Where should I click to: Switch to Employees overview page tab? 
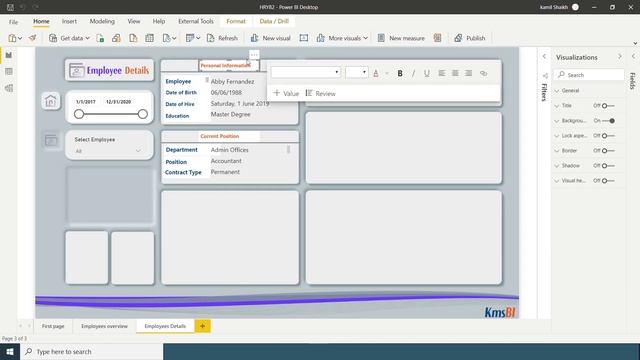click(x=104, y=326)
